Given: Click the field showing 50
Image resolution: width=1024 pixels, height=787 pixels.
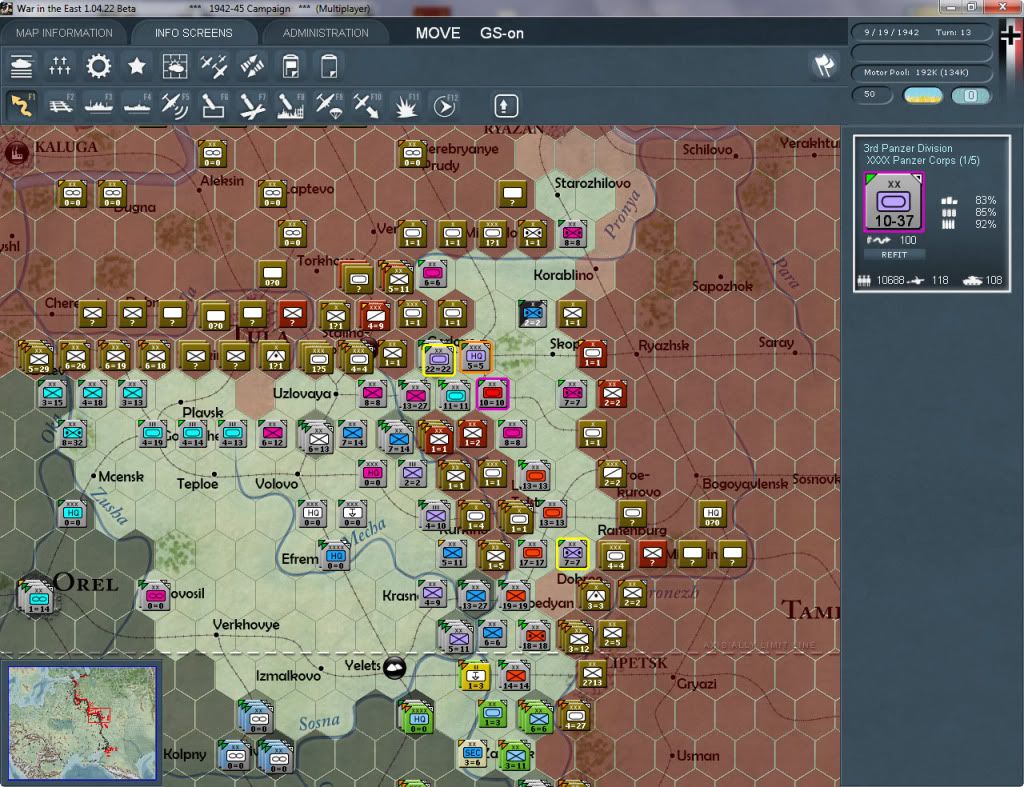Looking at the screenshot, I should tap(872, 95).
